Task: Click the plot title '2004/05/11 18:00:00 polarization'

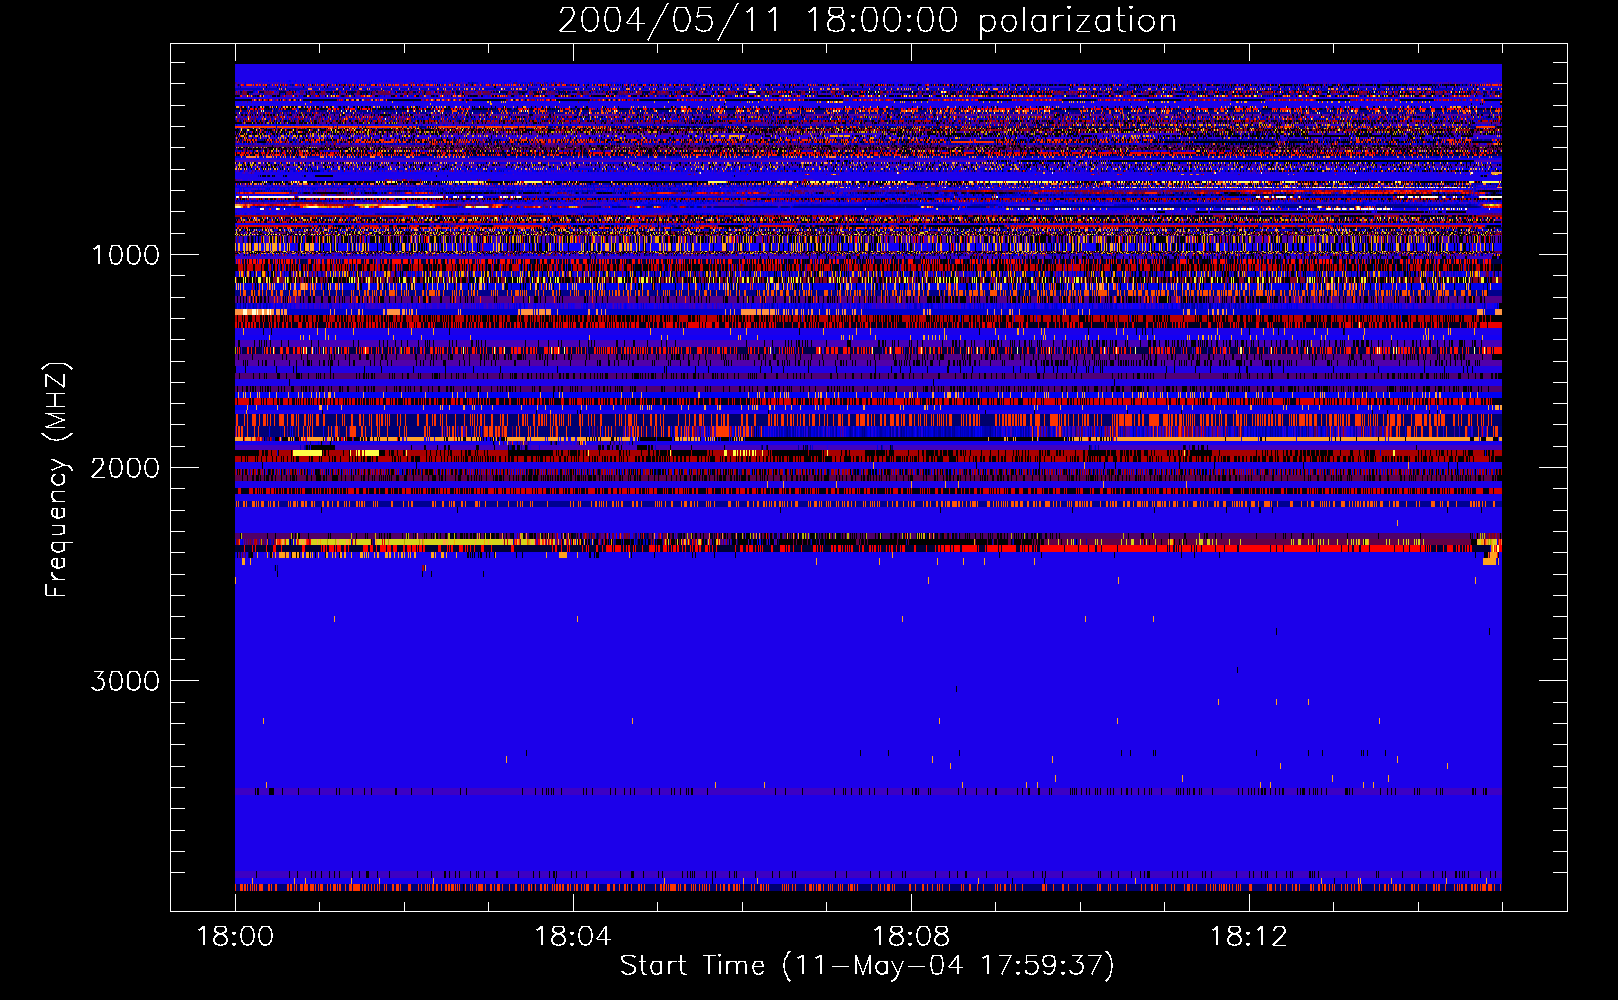Action: [x=867, y=21]
